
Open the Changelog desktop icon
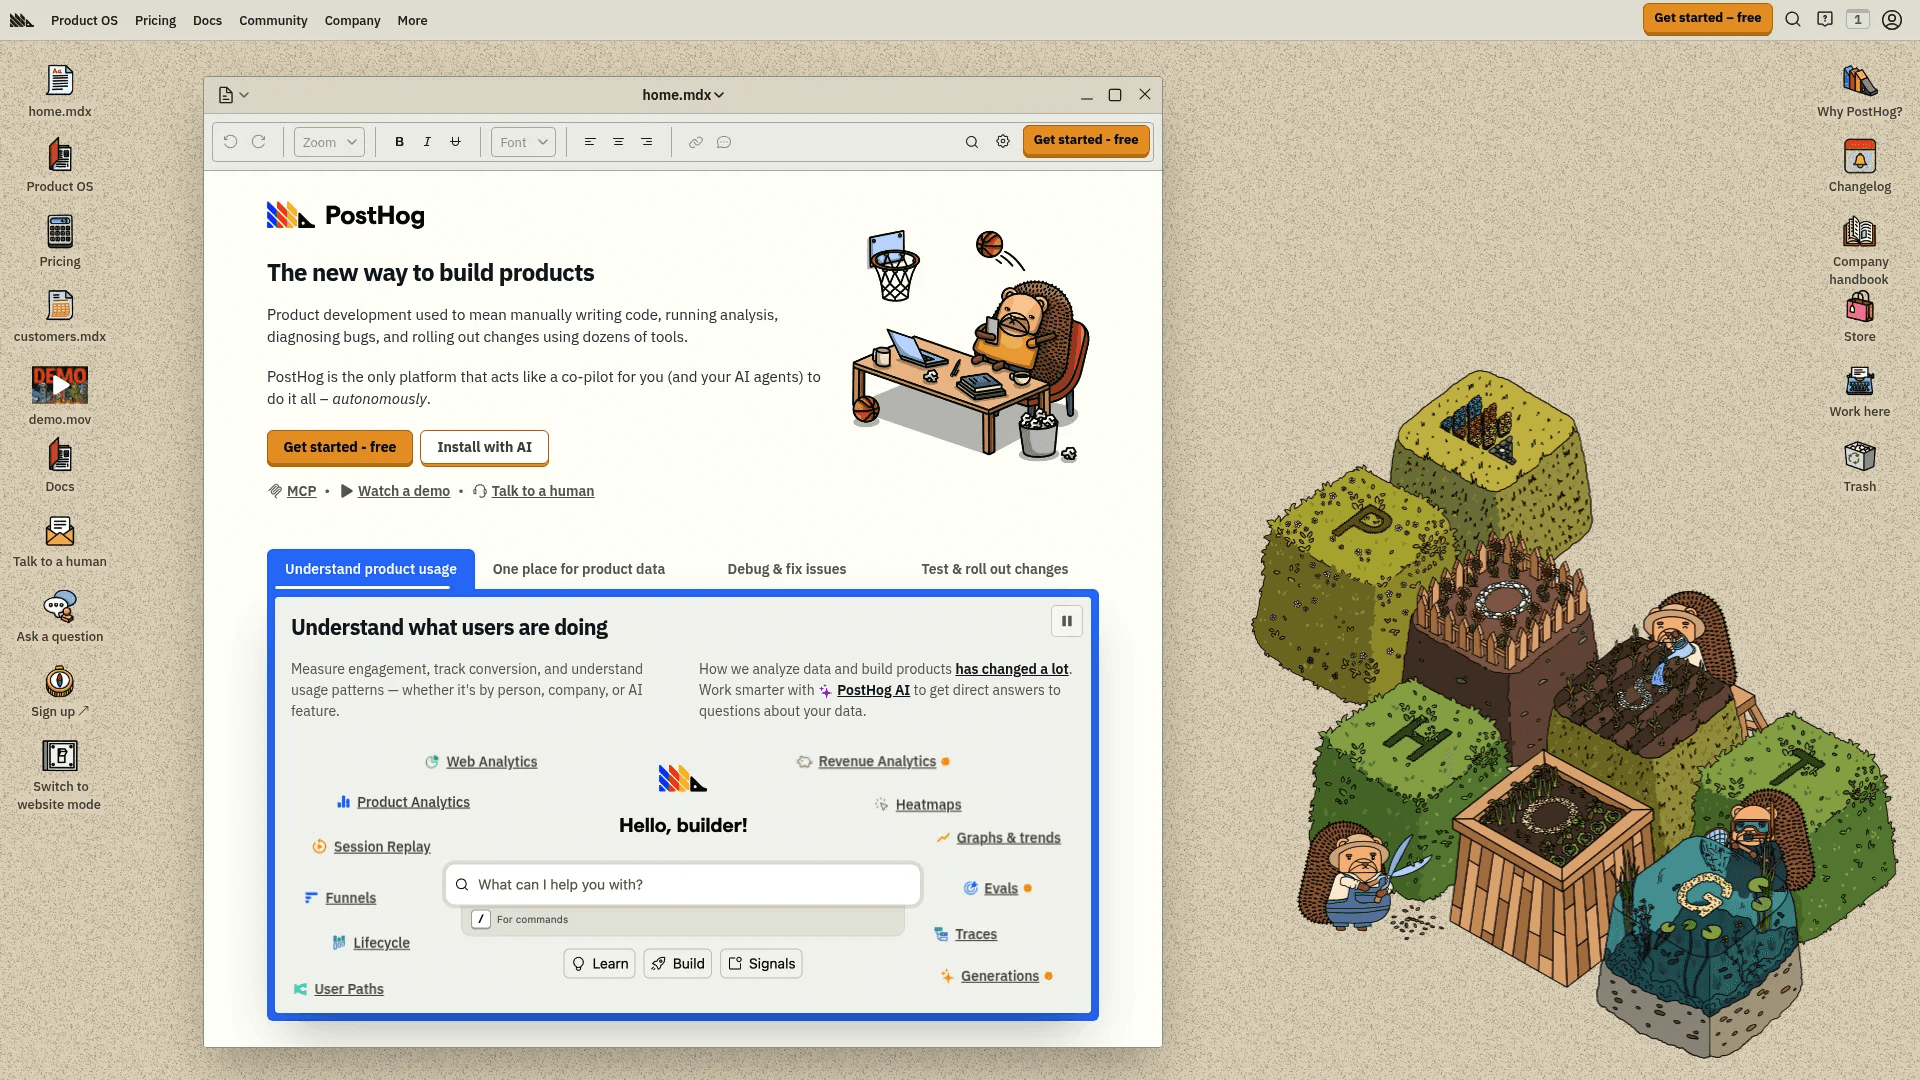pos(1859,158)
